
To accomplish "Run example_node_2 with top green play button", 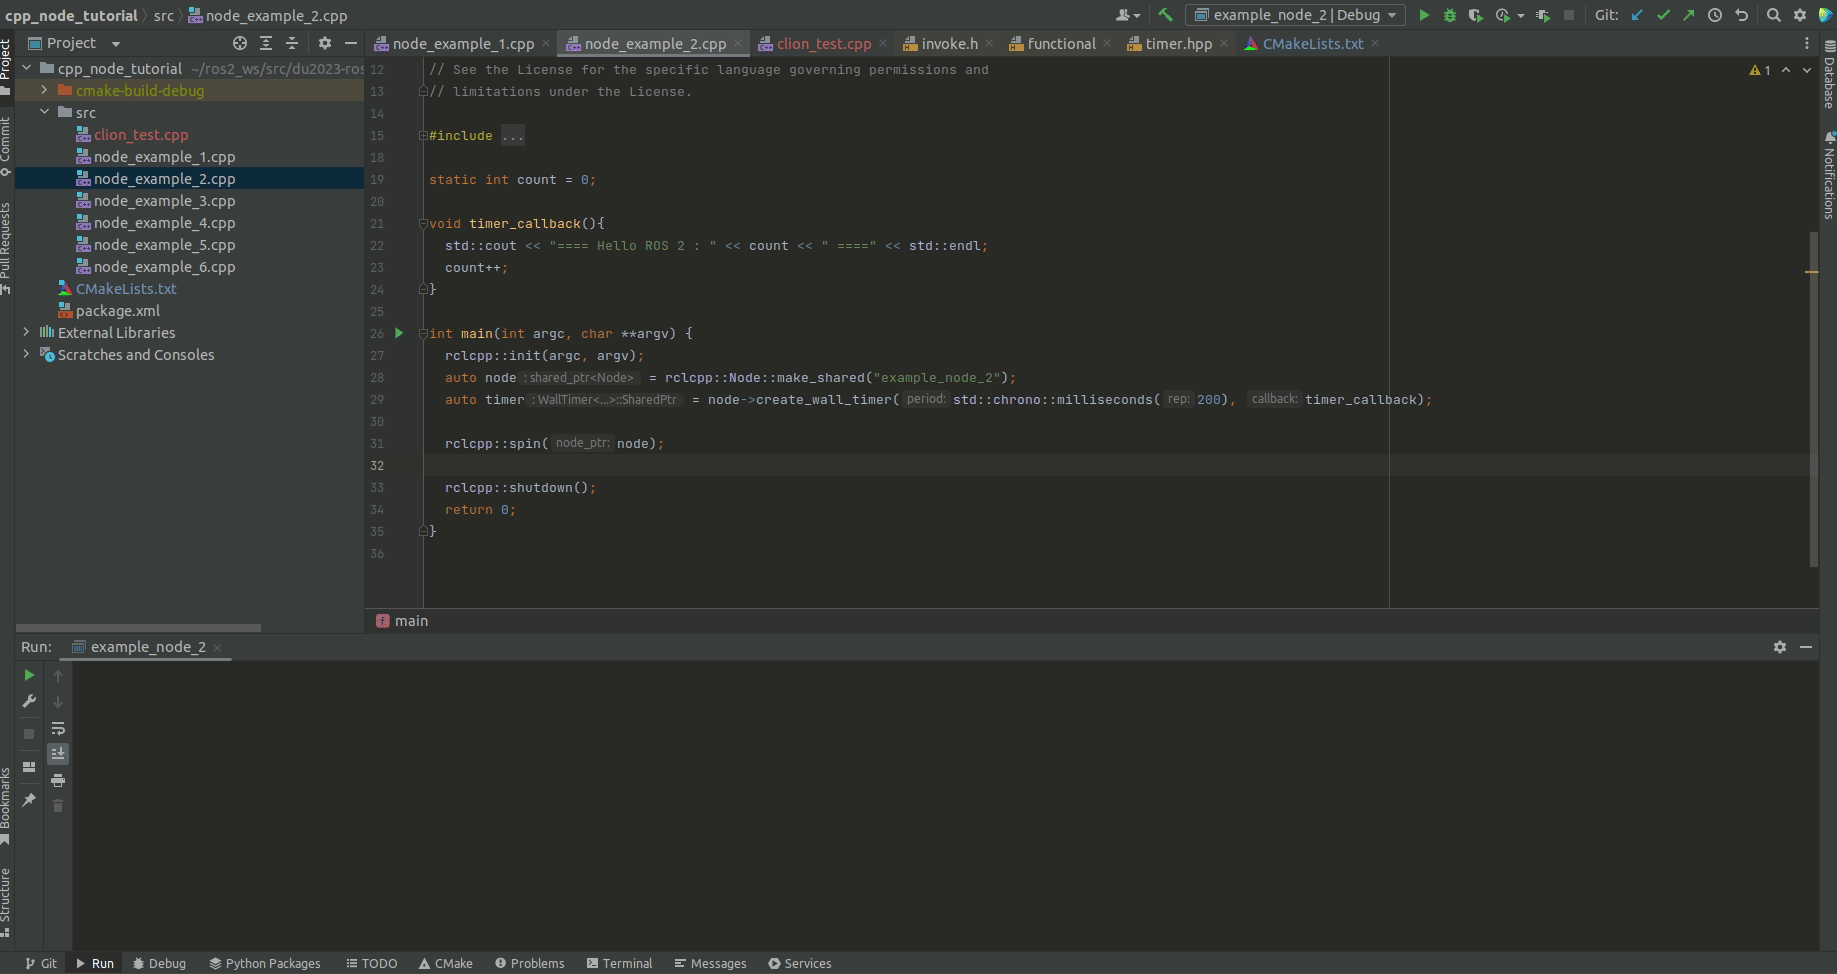I will [x=1424, y=15].
